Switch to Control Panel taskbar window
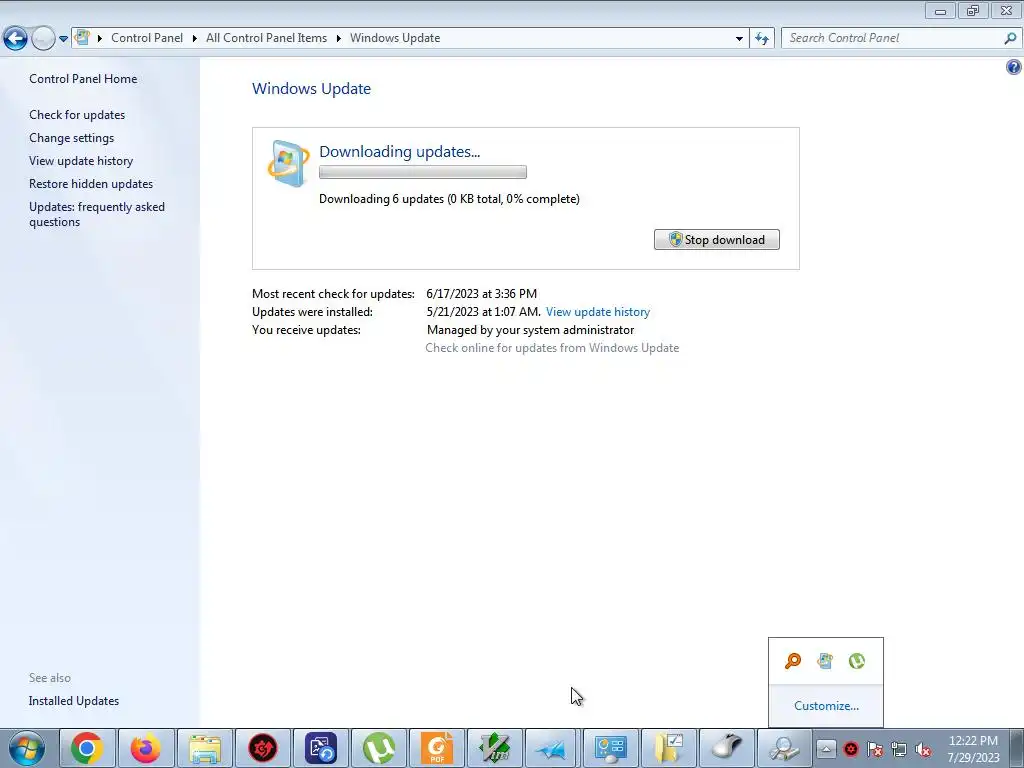1024x768 pixels. pyautogui.click(x=611, y=748)
